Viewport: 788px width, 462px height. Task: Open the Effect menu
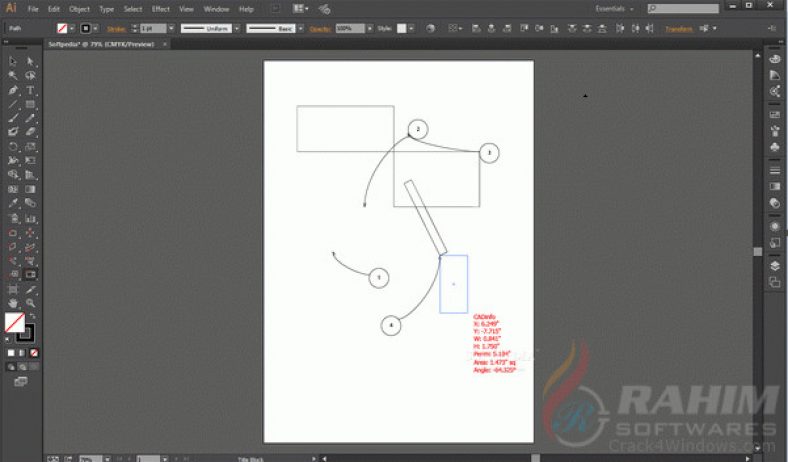tap(160, 9)
